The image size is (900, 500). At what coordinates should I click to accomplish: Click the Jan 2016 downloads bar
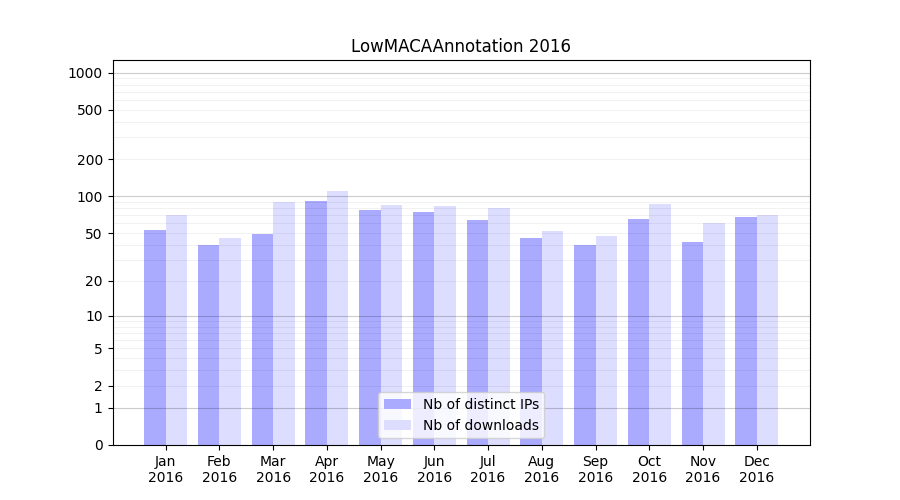176,330
